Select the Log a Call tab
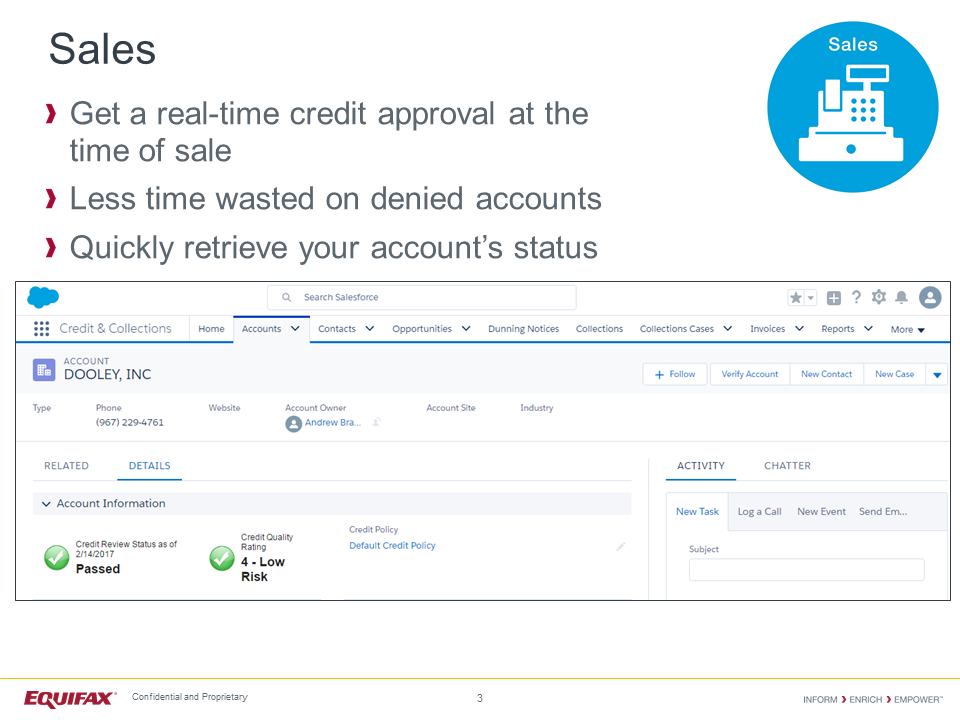 point(759,512)
